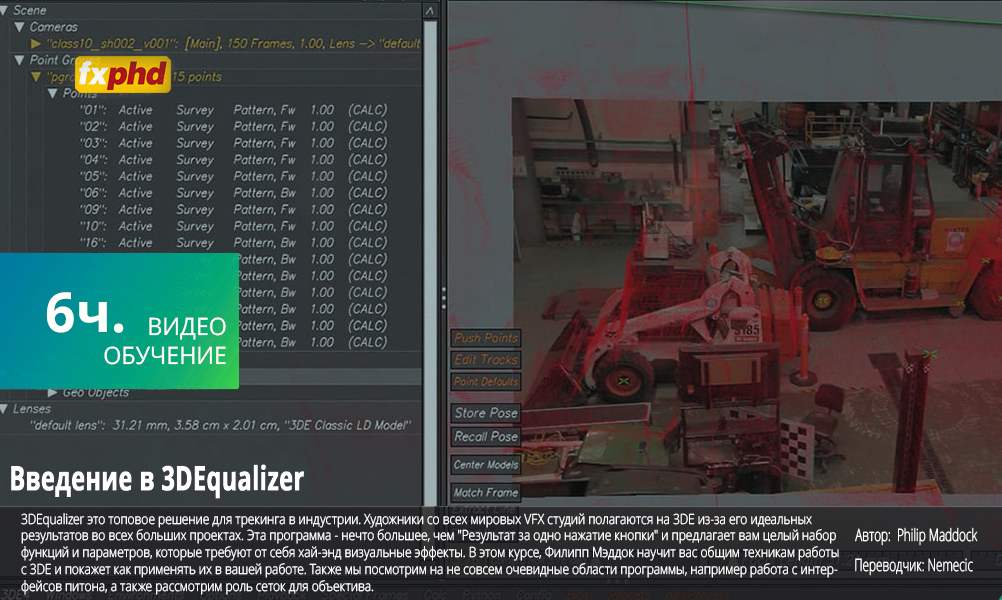Click the scroll-up arrow above the scene tree
This screenshot has width=1002, height=600.
tap(430, 9)
